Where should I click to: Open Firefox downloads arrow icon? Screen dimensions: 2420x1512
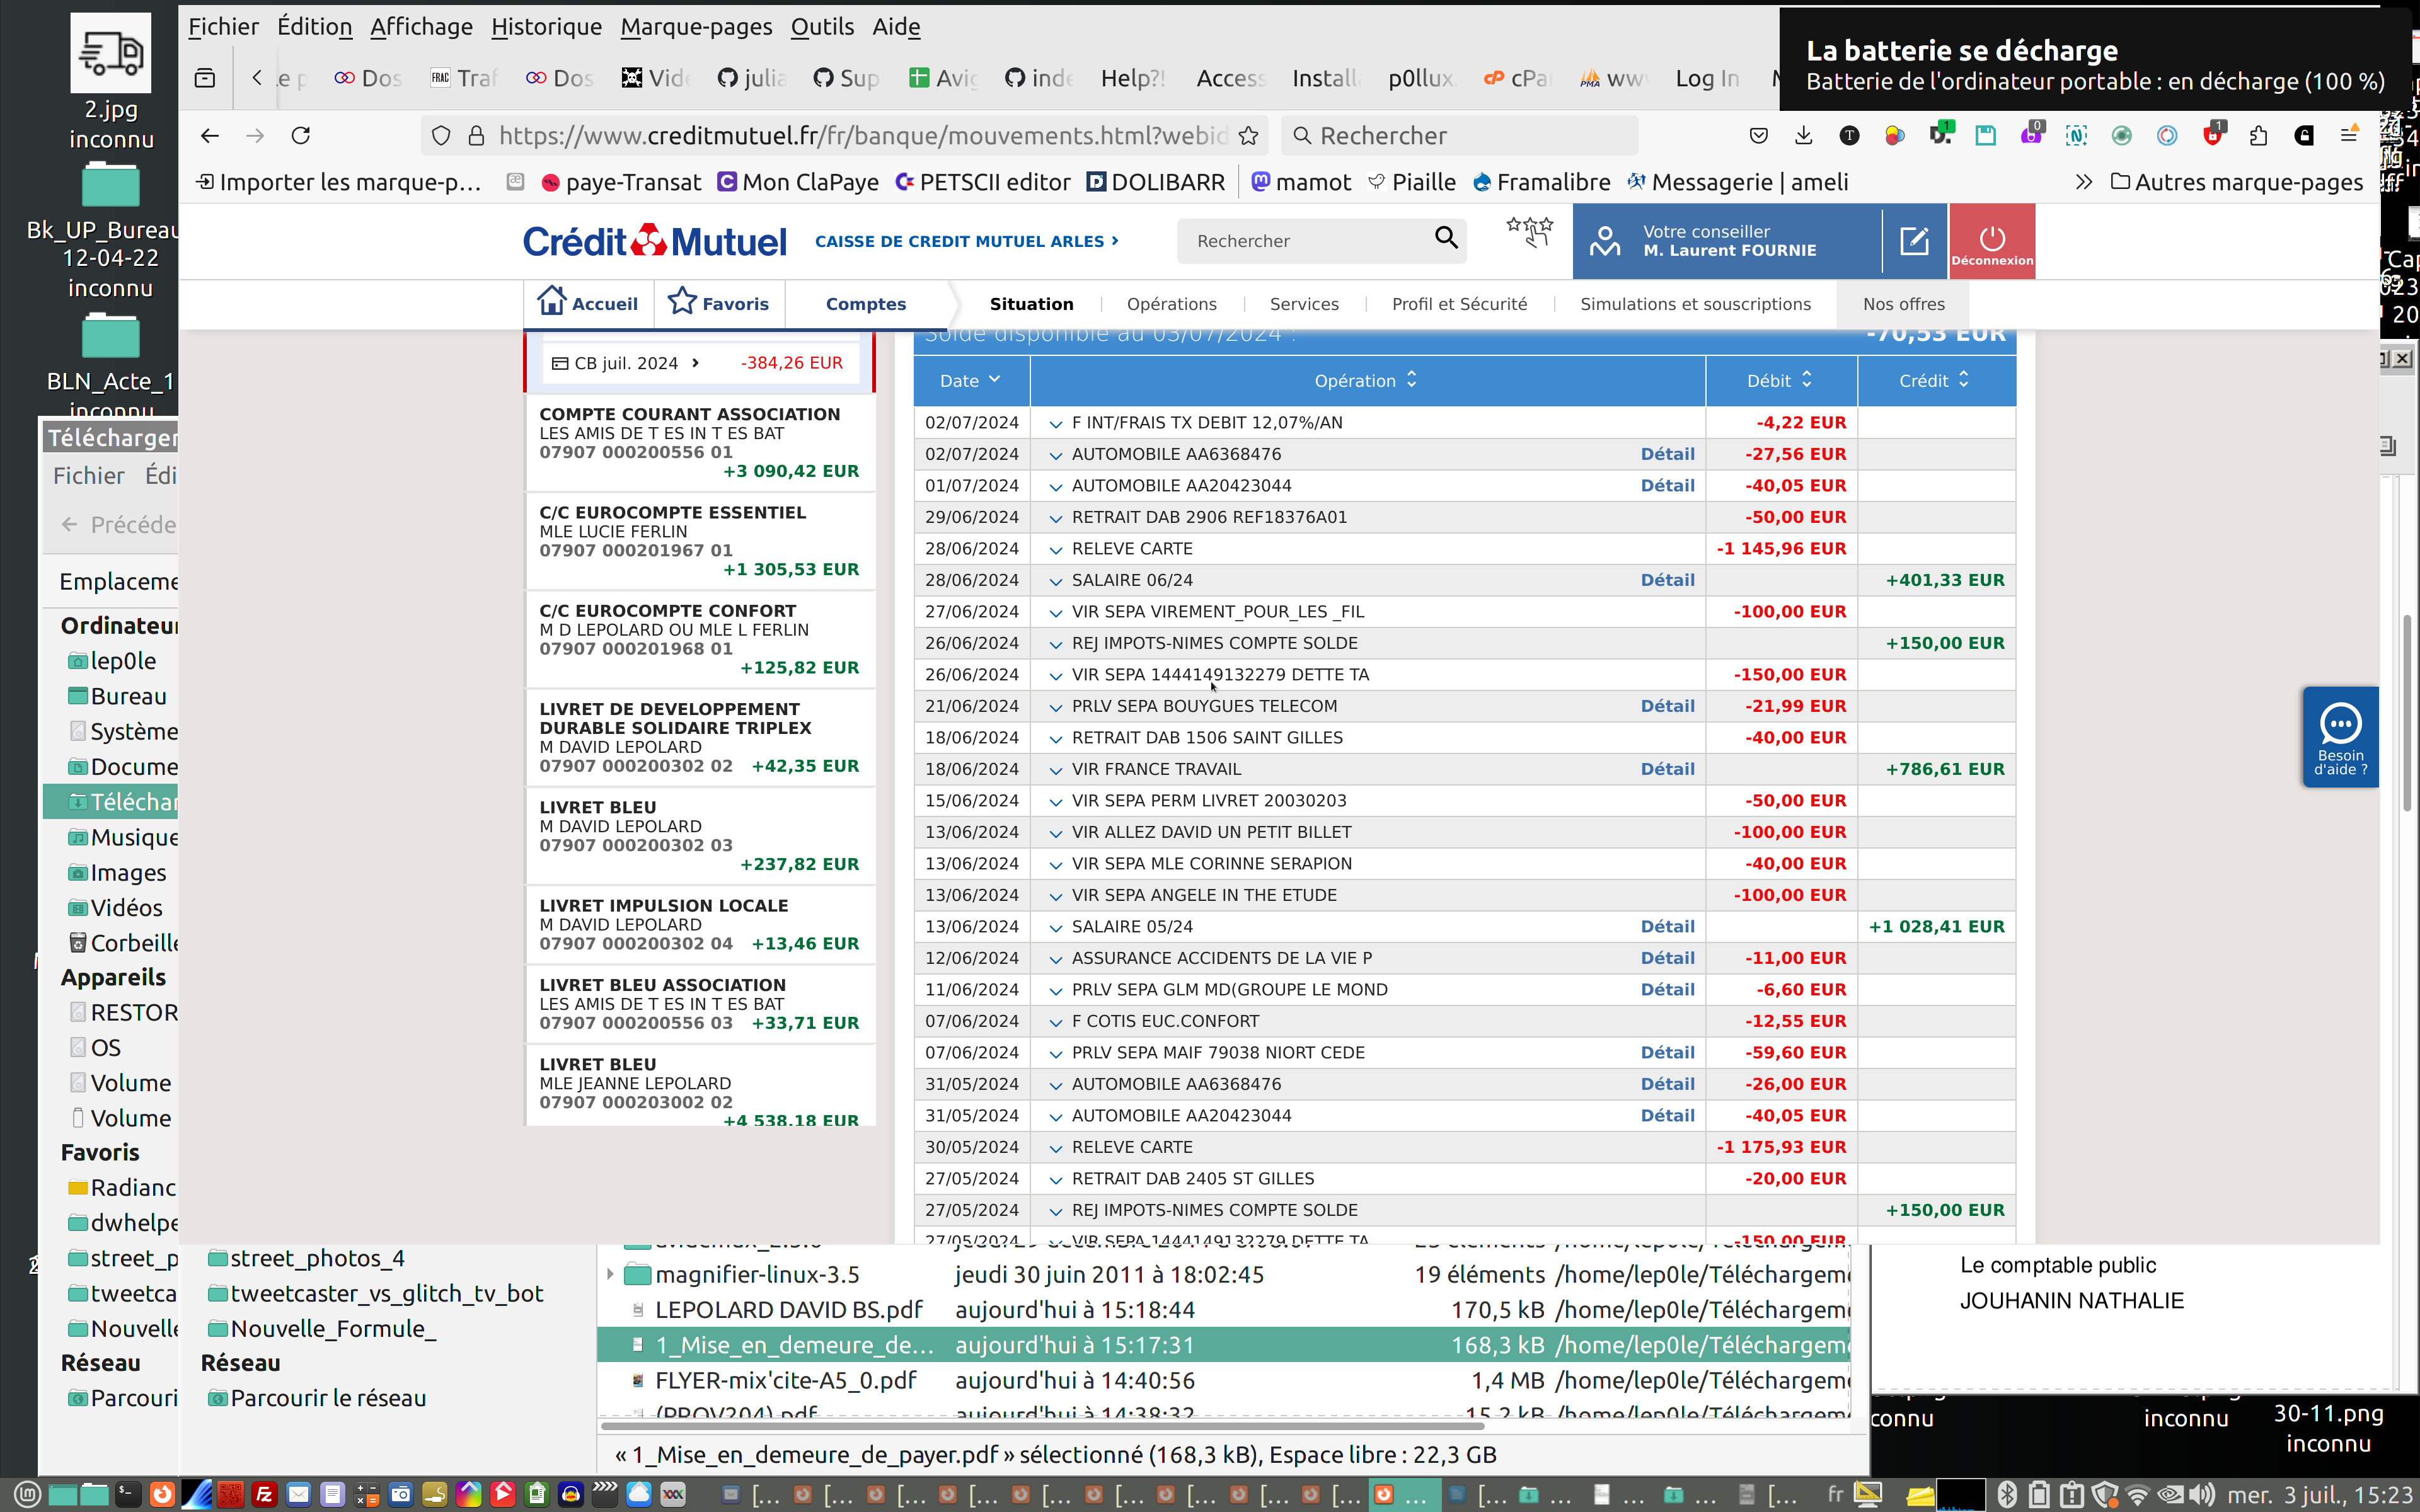click(1803, 136)
